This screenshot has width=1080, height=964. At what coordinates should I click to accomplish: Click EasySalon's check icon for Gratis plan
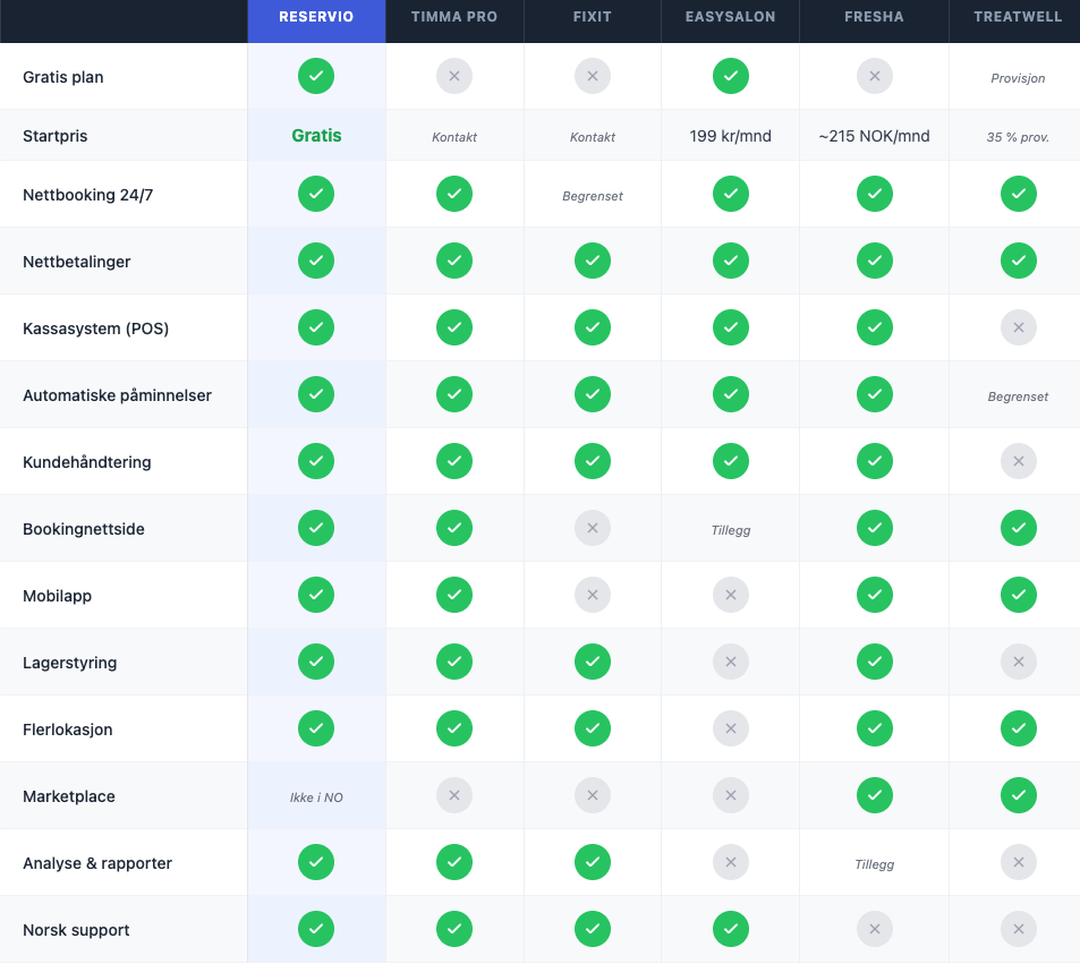731,76
